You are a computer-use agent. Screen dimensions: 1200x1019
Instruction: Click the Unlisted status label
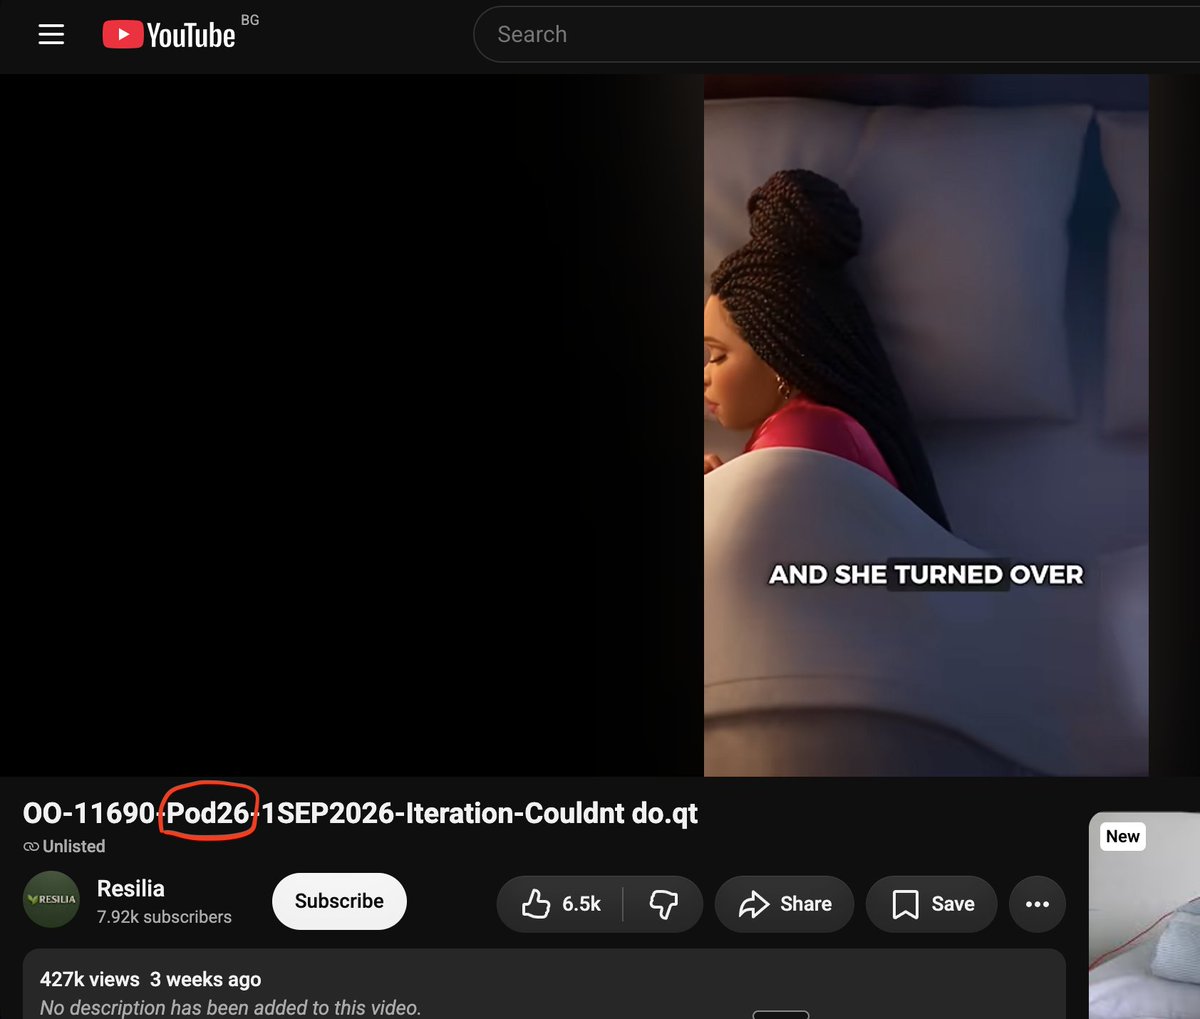pos(64,846)
